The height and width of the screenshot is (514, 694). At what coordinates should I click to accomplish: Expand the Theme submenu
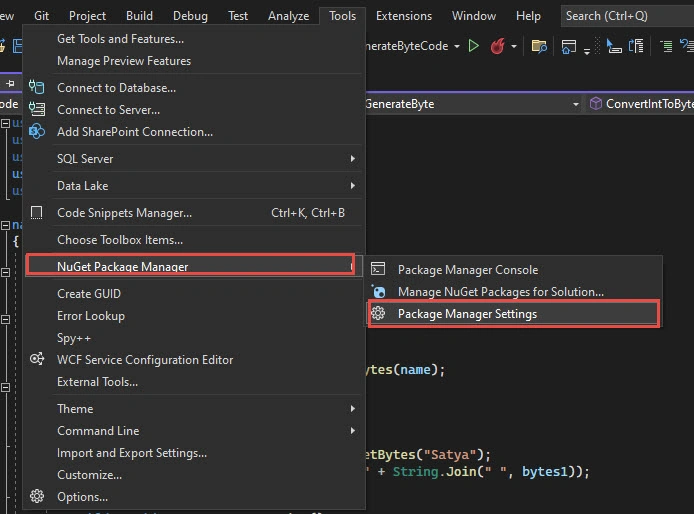tap(194, 409)
